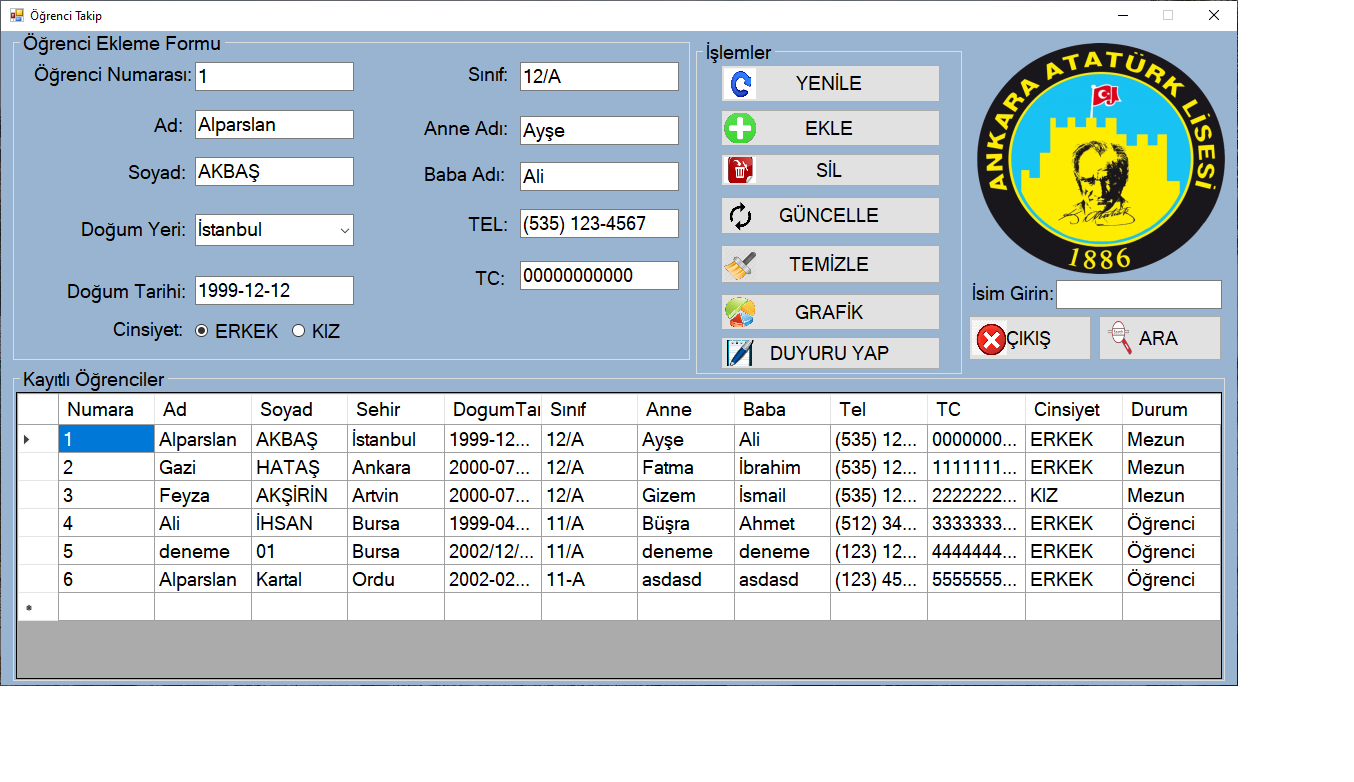
Task: Click the Artvin city cell
Action: tap(396, 495)
